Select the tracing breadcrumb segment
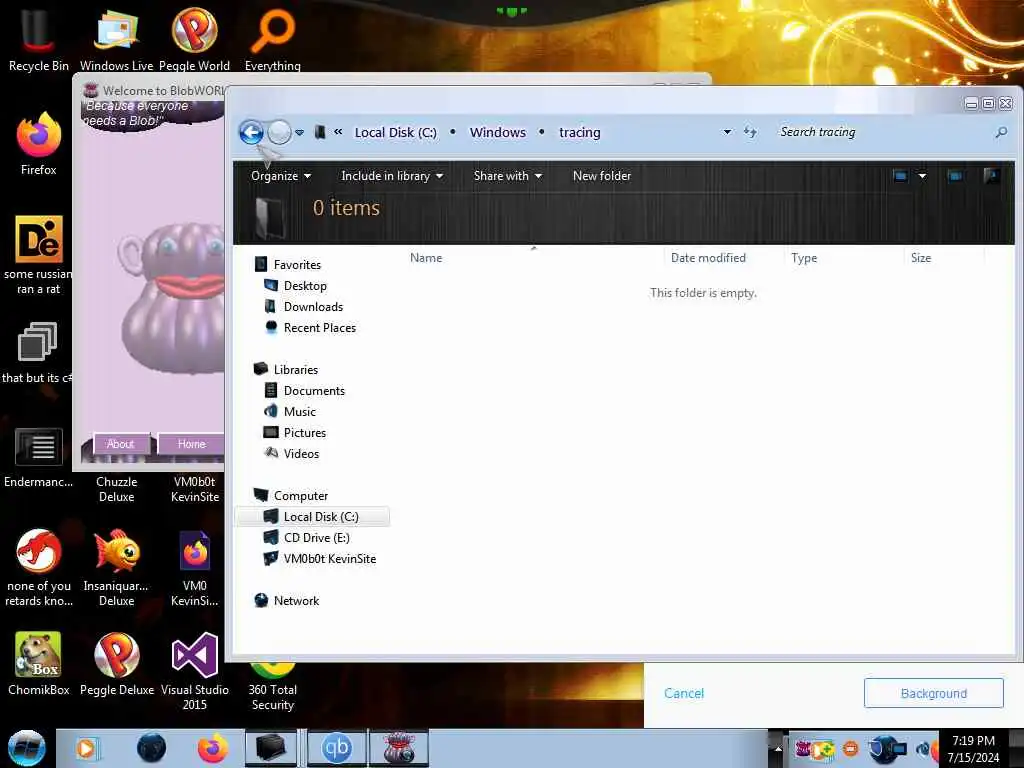 (580, 133)
